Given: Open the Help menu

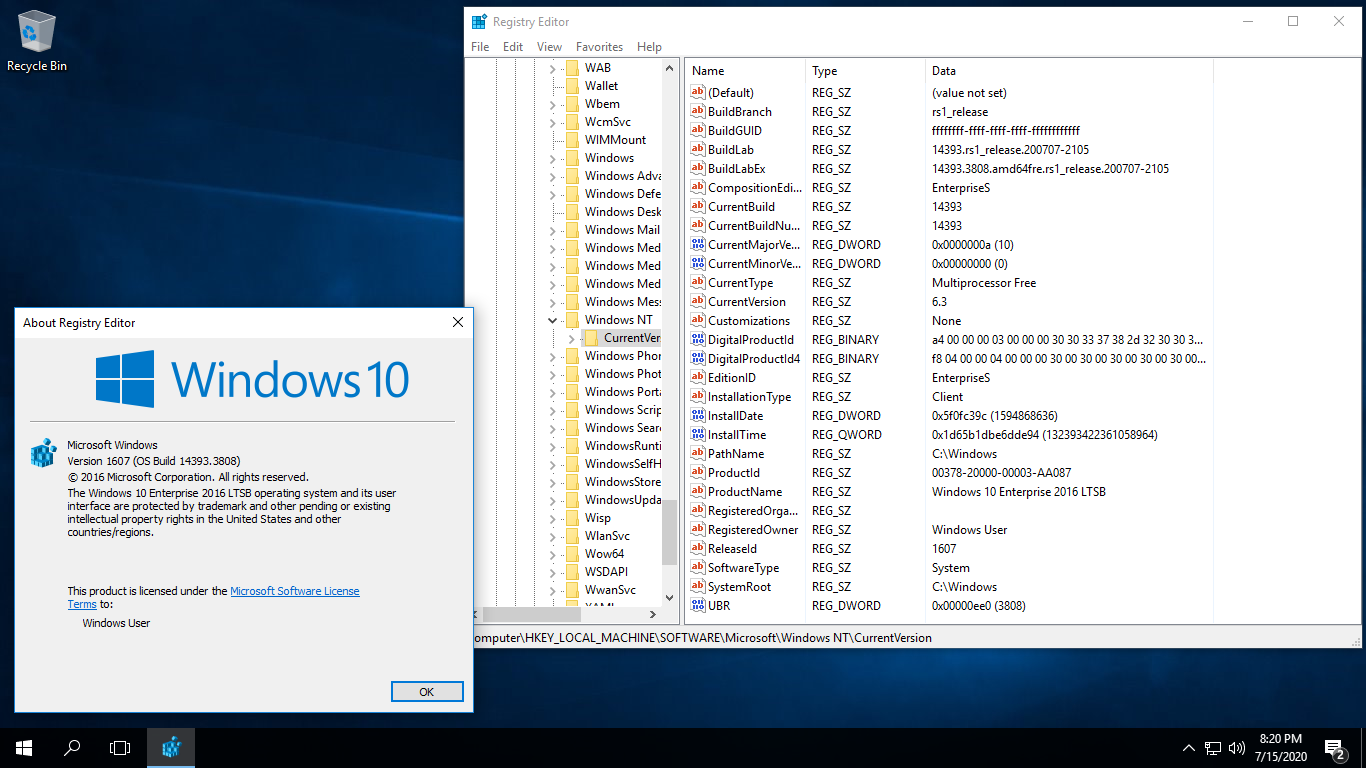Looking at the screenshot, I should (x=649, y=47).
